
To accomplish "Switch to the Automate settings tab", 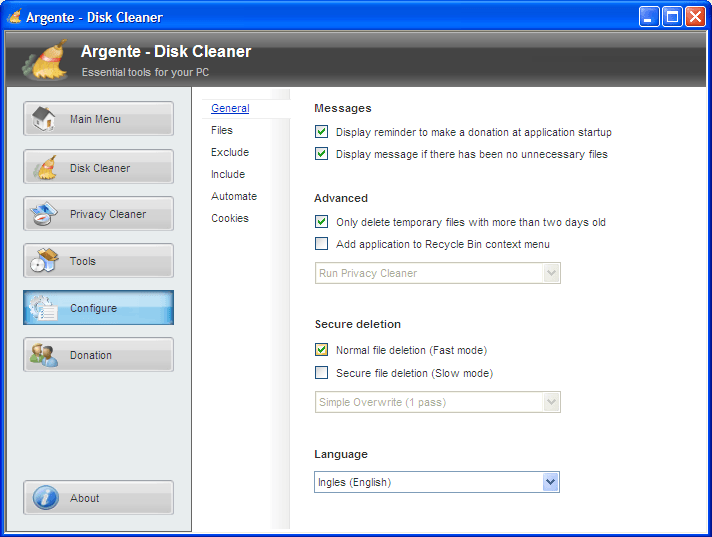I will click(x=234, y=196).
